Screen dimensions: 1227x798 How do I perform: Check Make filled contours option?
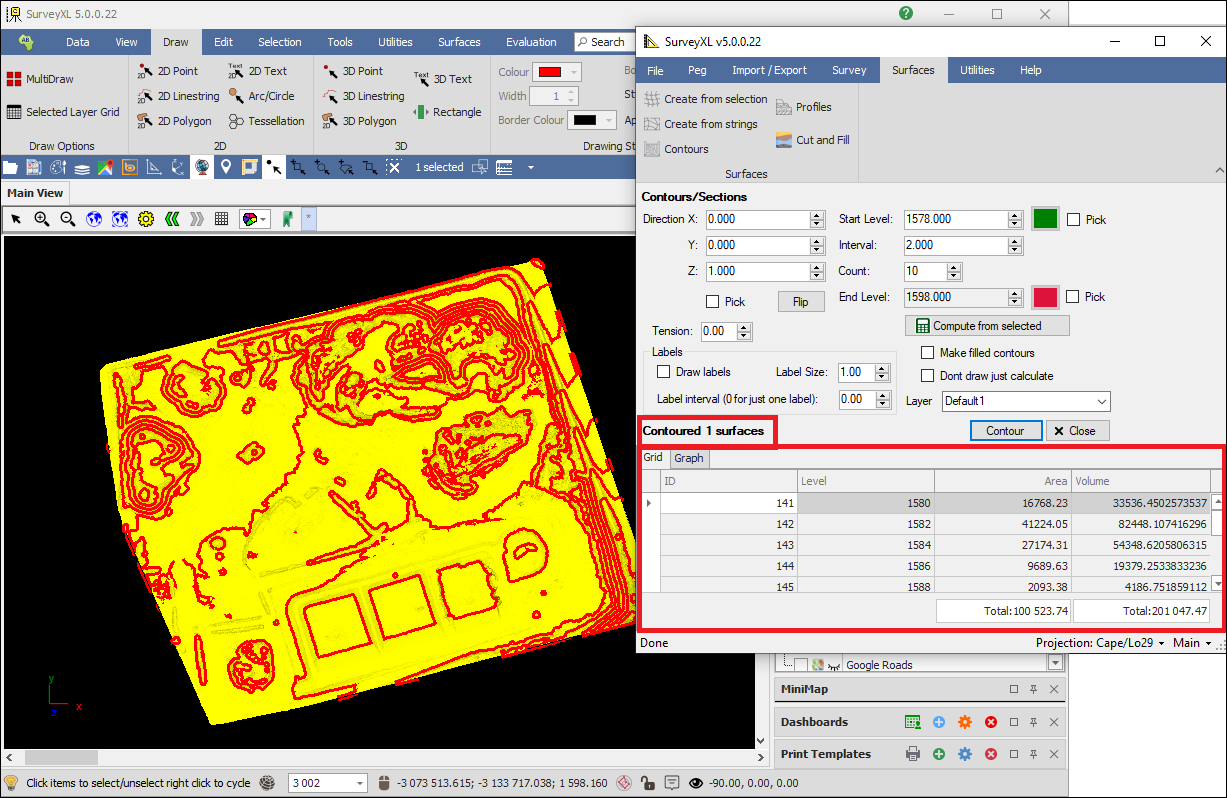927,353
